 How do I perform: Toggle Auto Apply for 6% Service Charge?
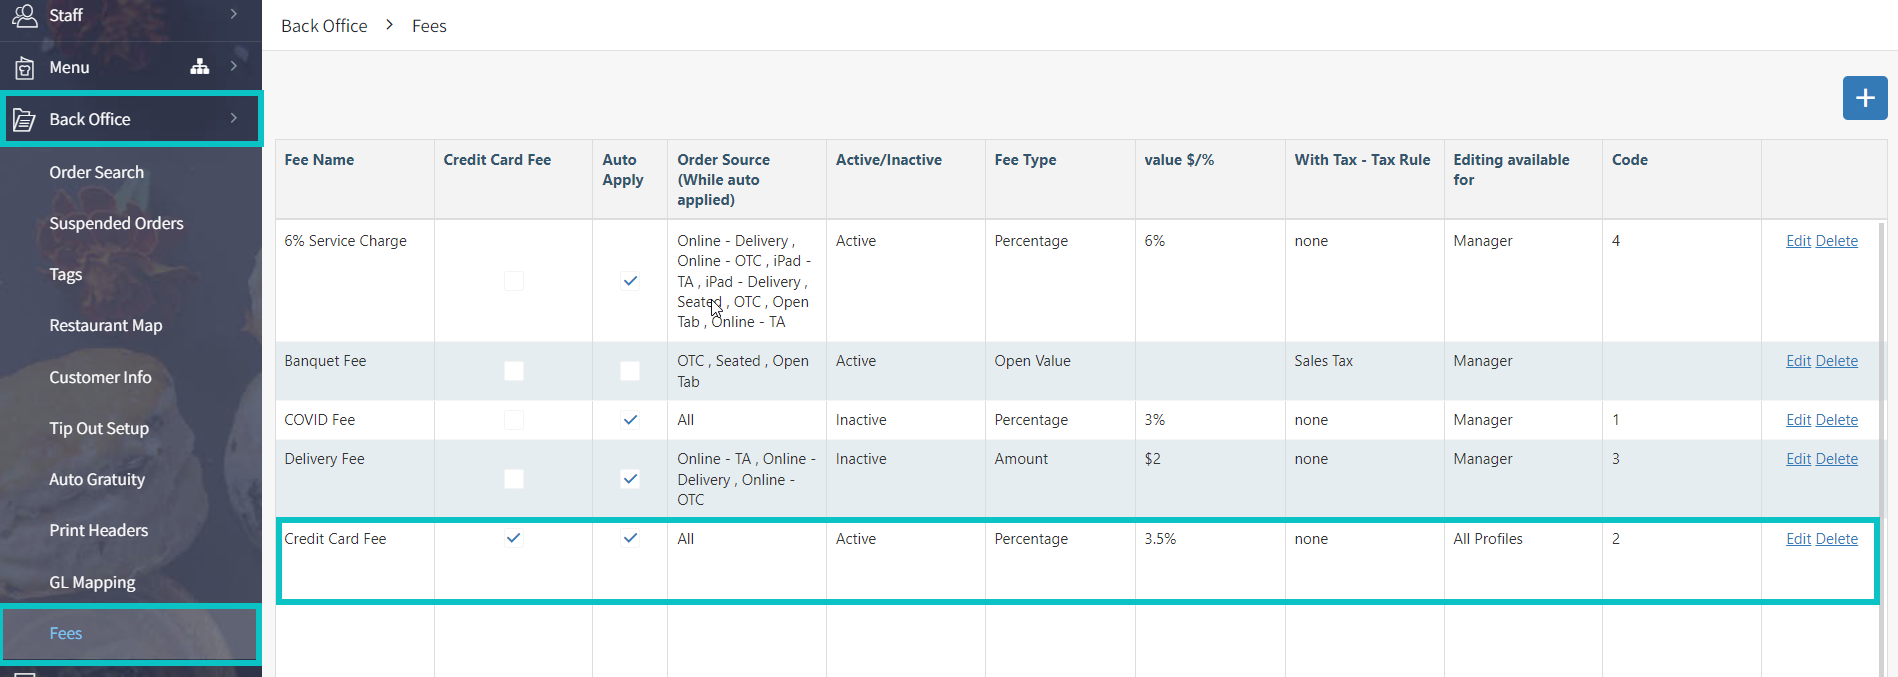pyautogui.click(x=630, y=281)
